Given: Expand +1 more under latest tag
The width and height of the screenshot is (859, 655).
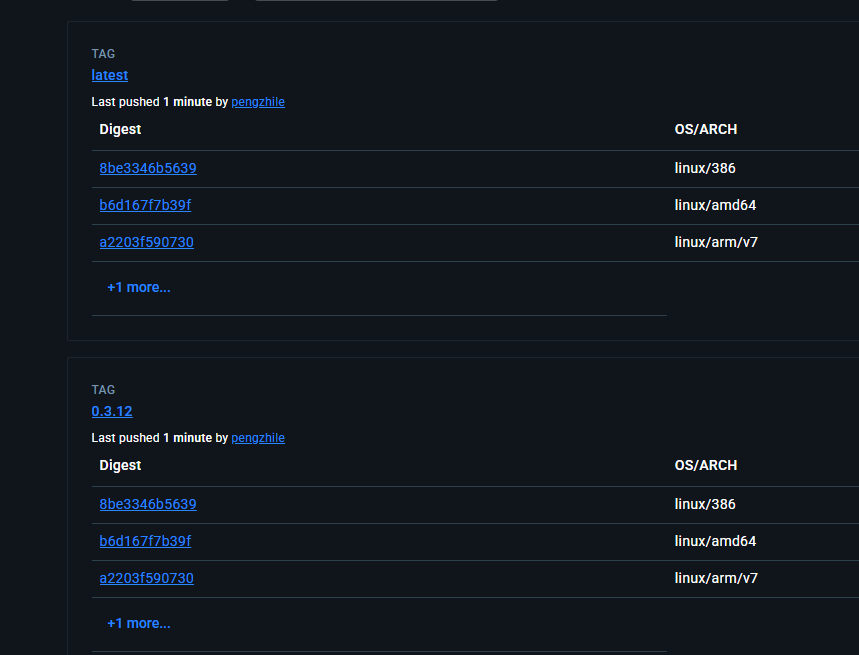Looking at the screenshot, I should [x=139, y=288].
